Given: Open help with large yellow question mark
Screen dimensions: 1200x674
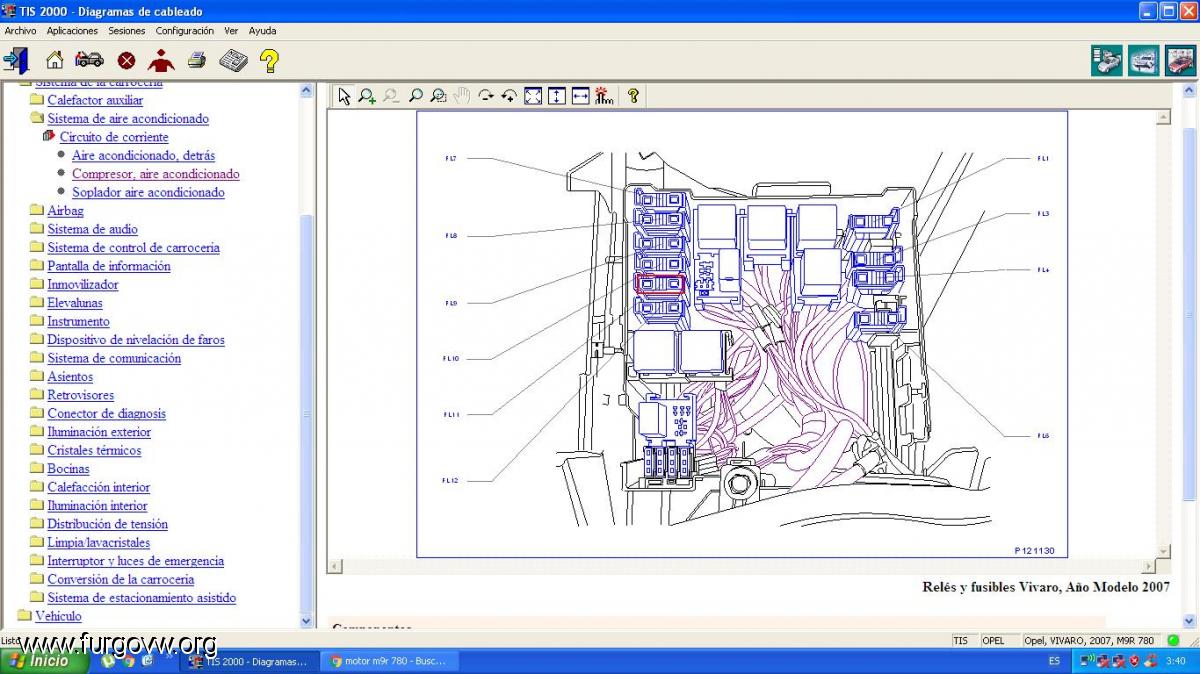Looking at the screenshot, I should tap(269, 60).
